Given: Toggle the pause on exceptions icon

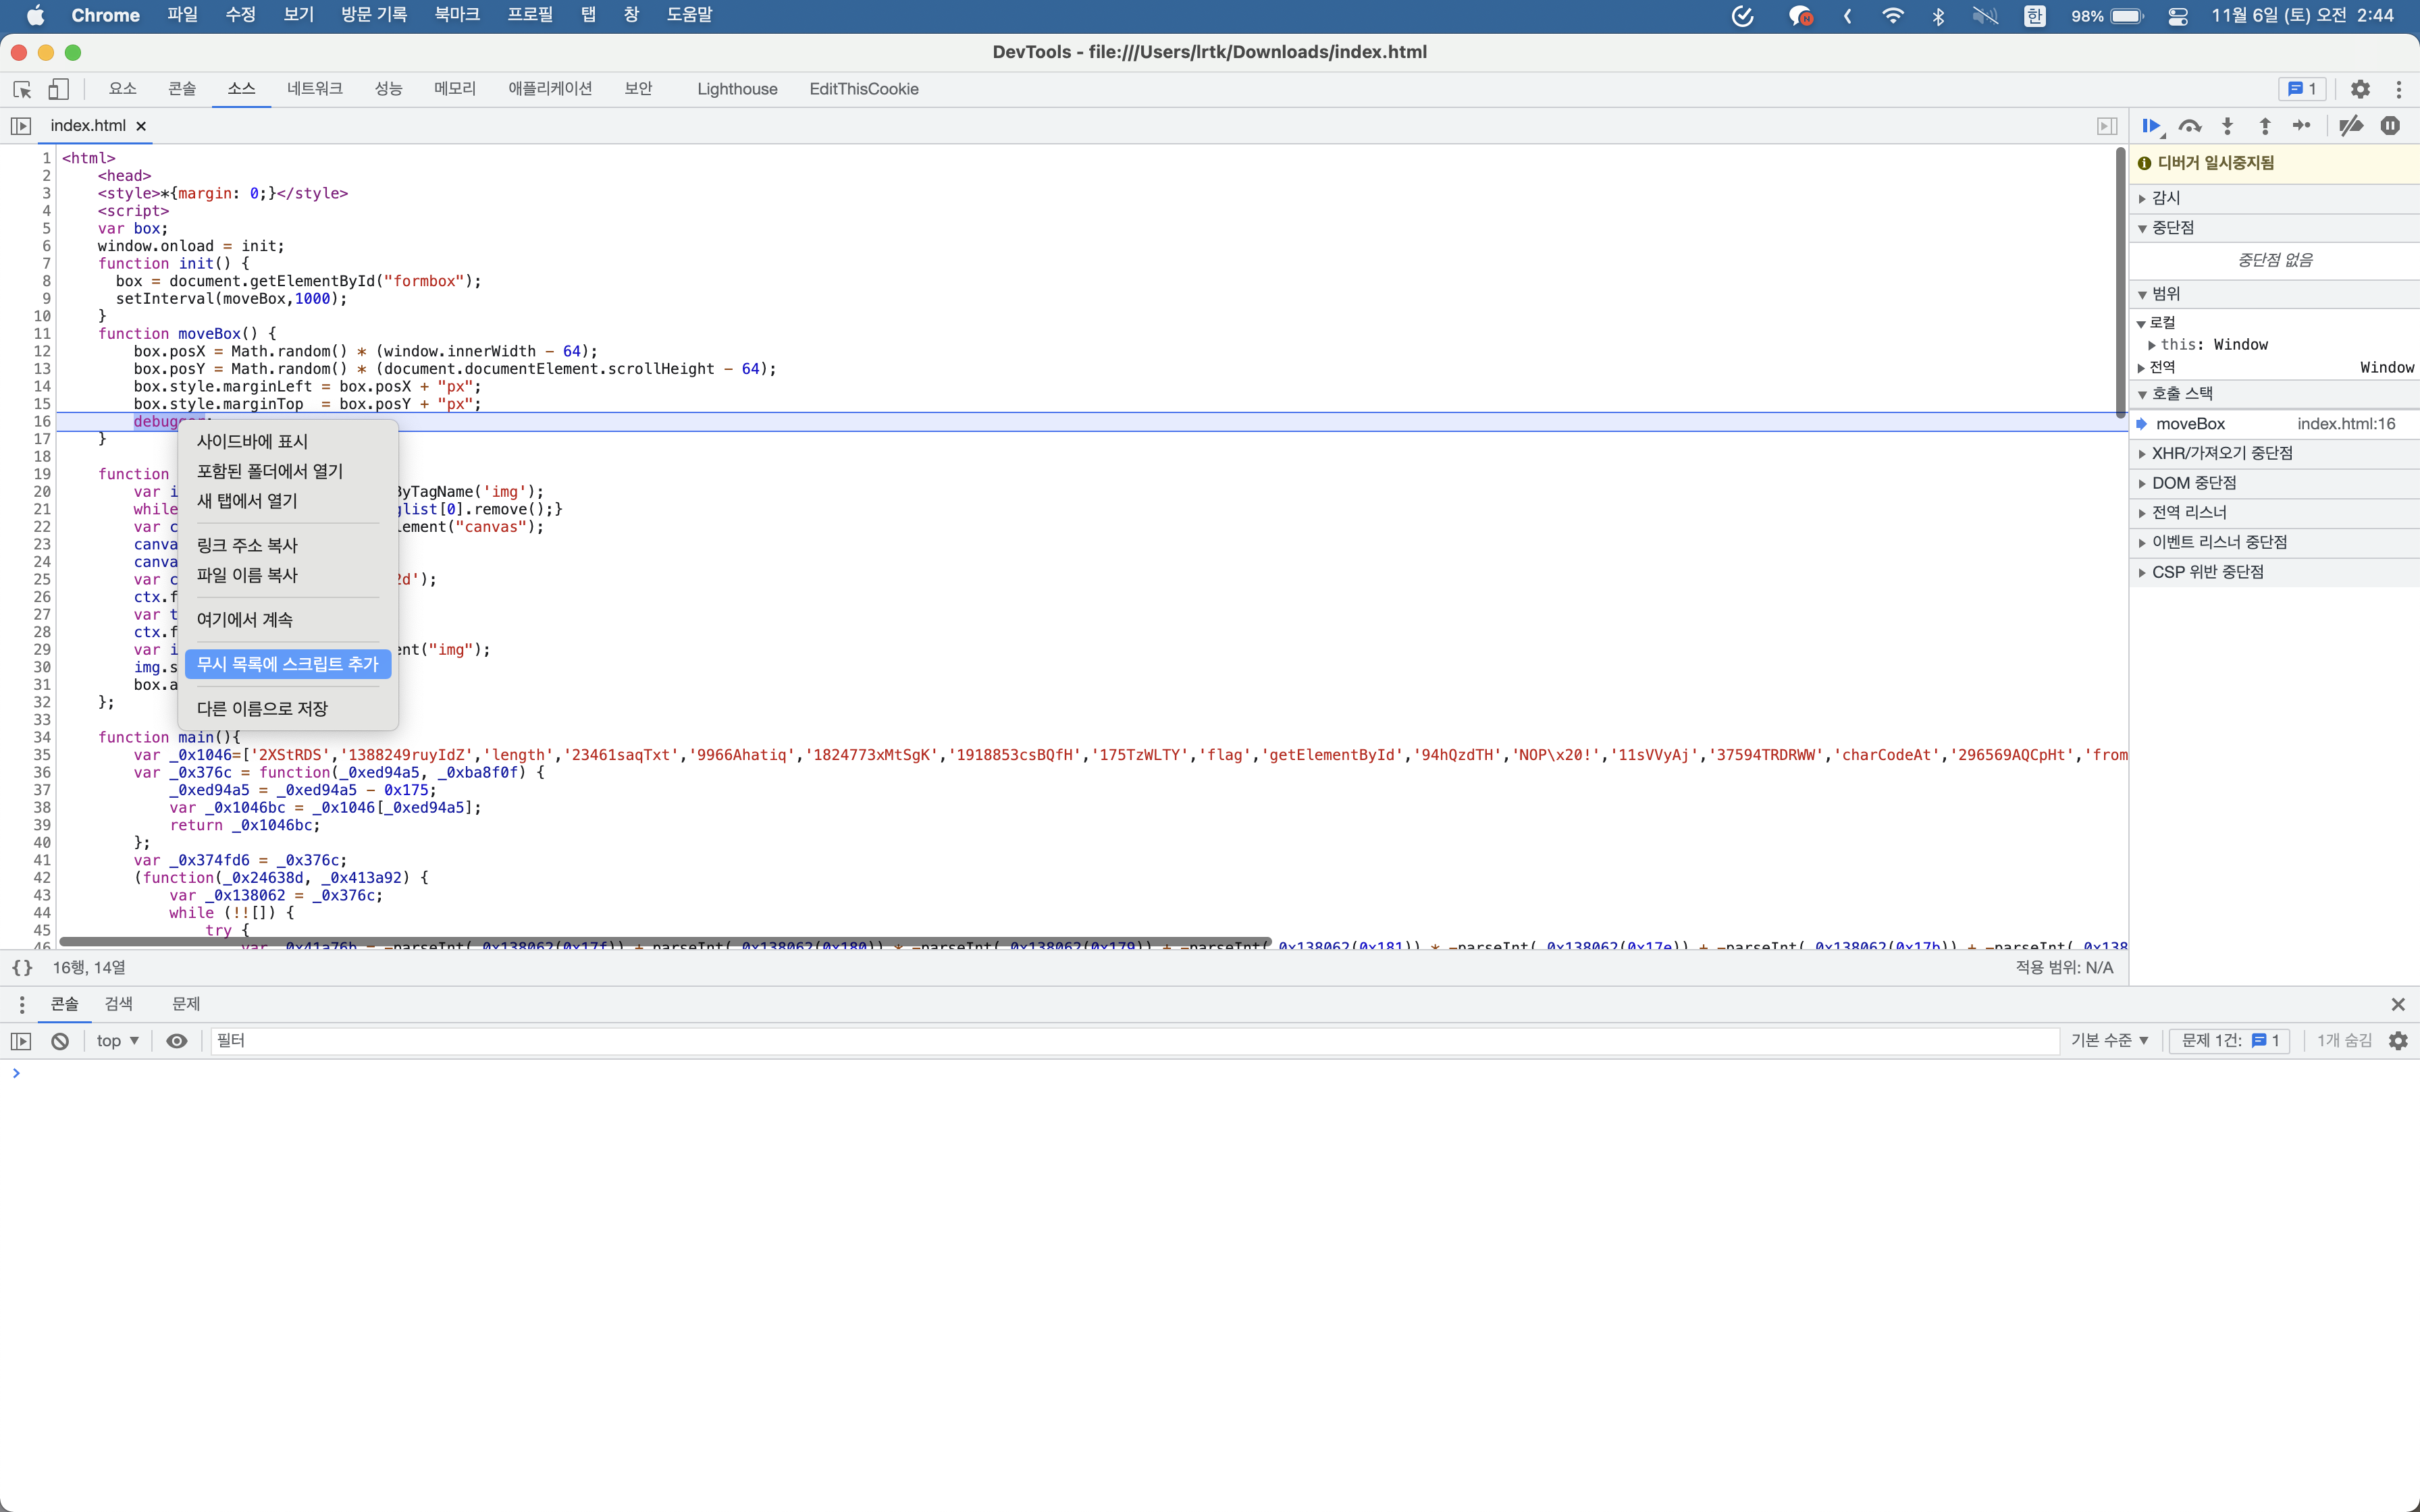Looking at the screenshot, I should coord(2390,126).
